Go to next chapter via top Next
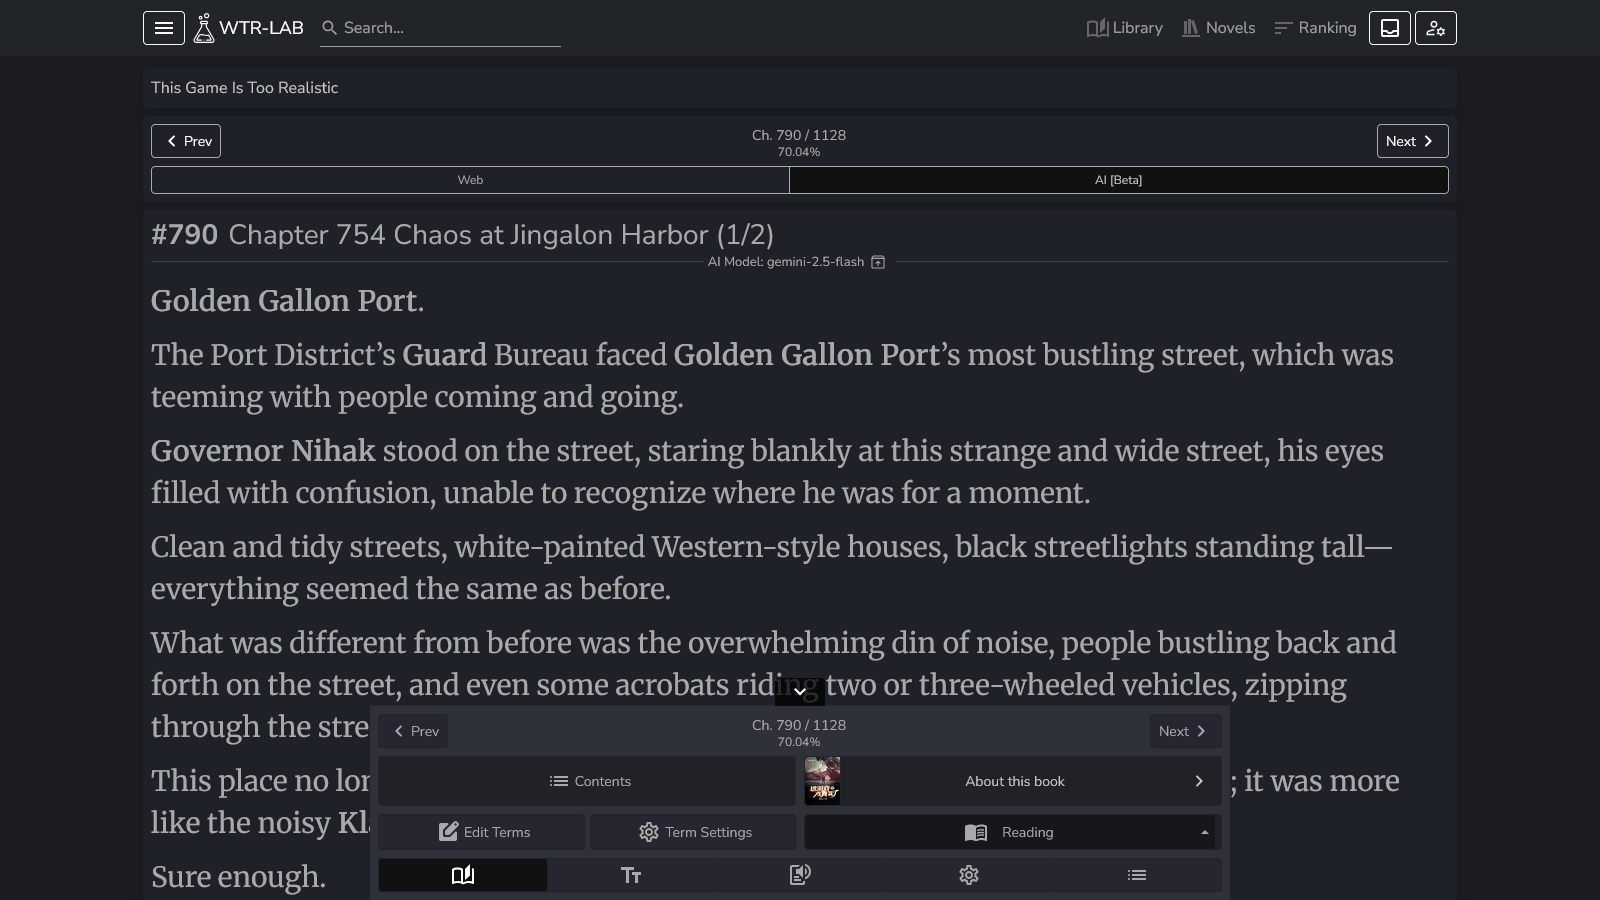This screenshot has width=1600, height=900. [x=1412, y=141]
